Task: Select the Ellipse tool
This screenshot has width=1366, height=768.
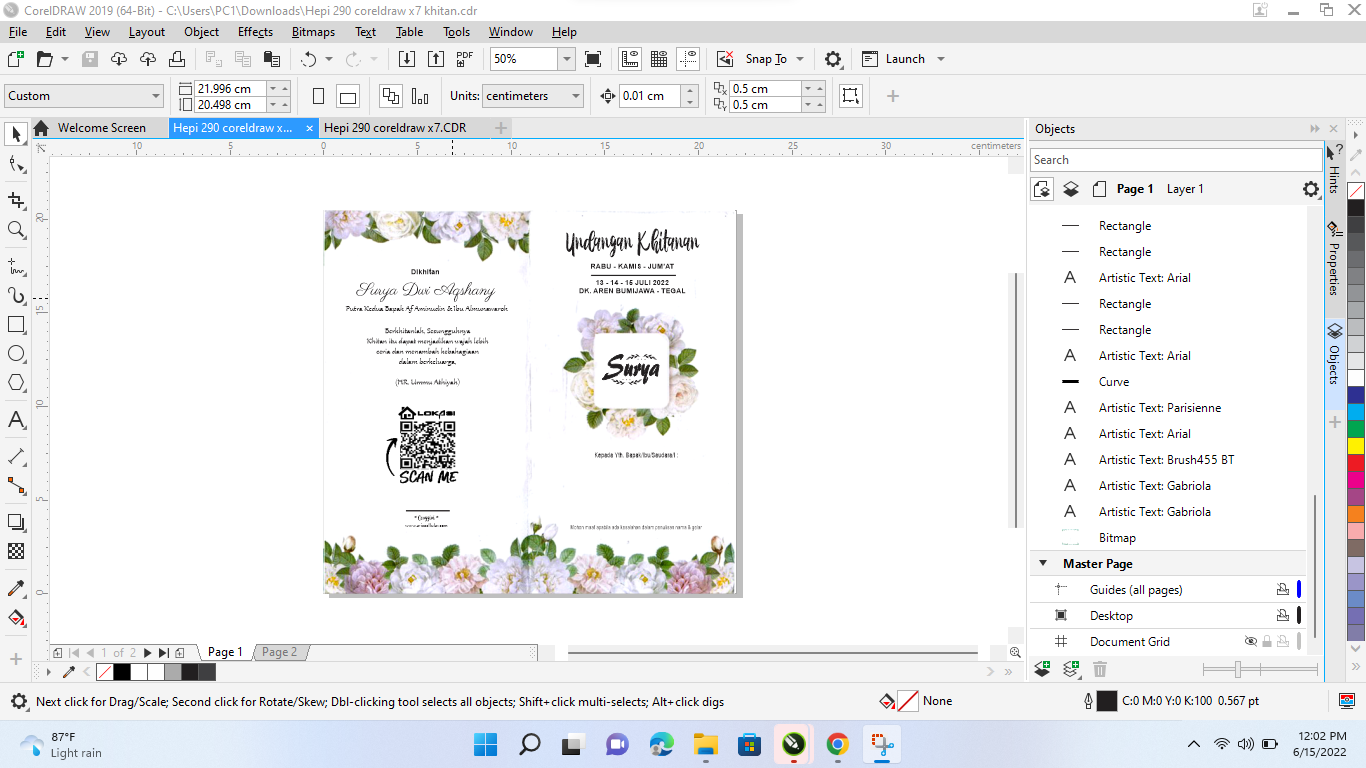Action: pyautogui.click(x=16, y=354)
